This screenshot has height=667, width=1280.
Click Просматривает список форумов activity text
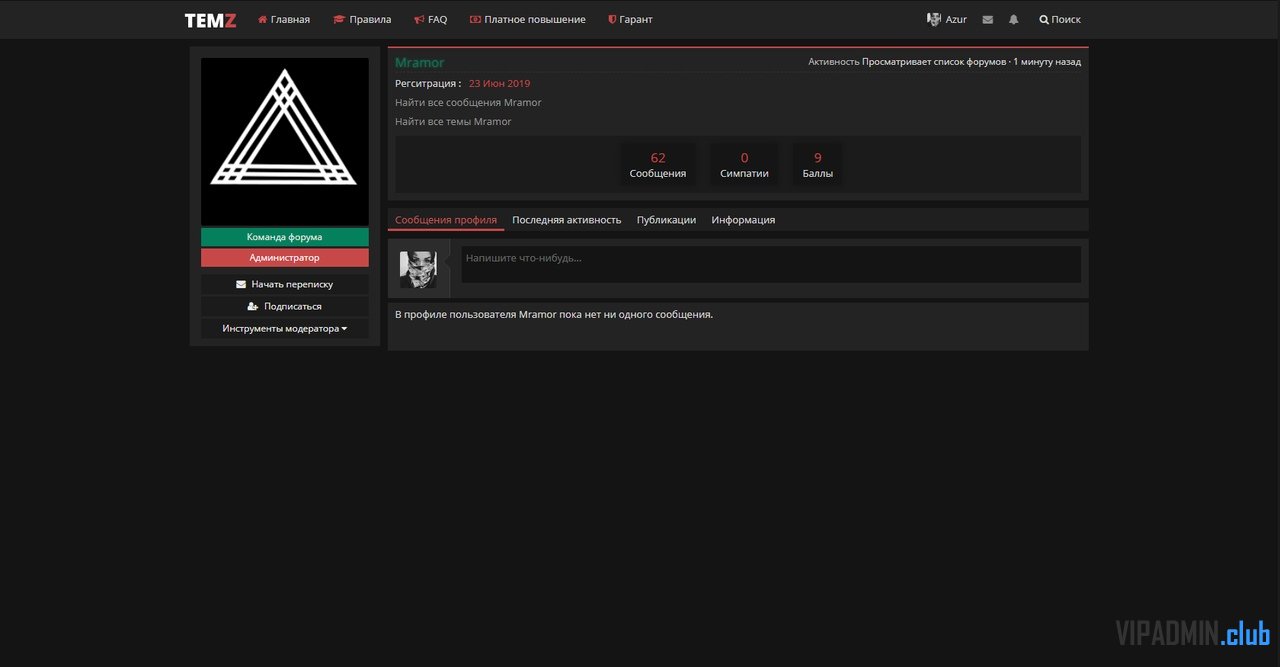point(934,62)
